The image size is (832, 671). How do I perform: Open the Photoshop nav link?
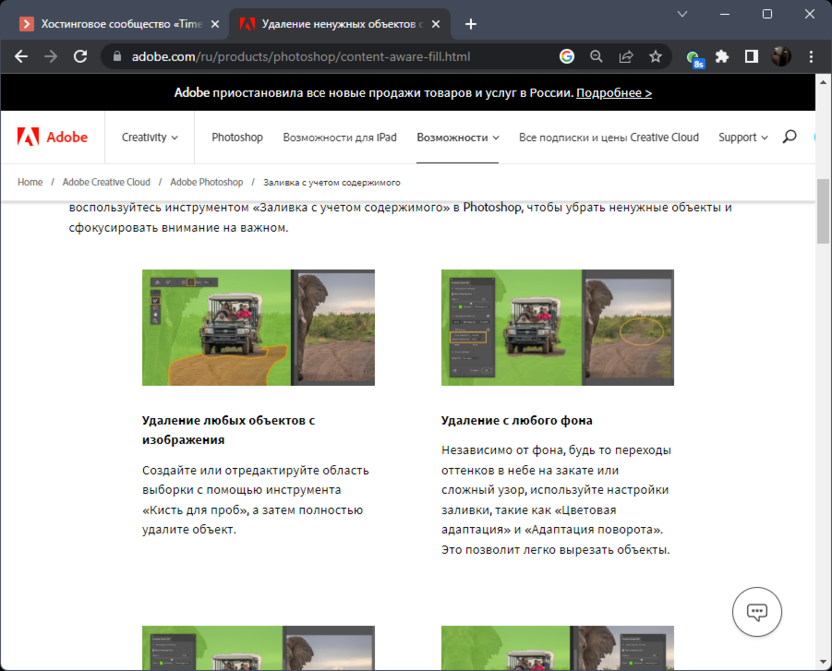[237, 137]
